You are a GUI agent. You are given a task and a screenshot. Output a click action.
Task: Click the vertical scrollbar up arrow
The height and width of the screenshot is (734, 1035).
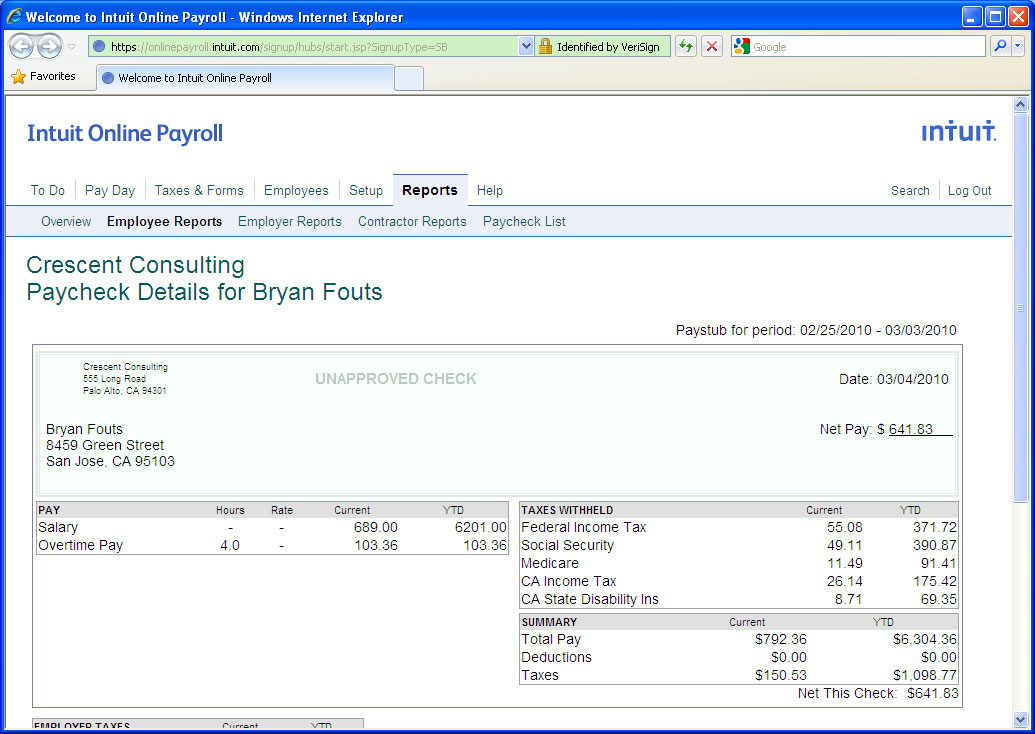click(x=1020, y=104)
